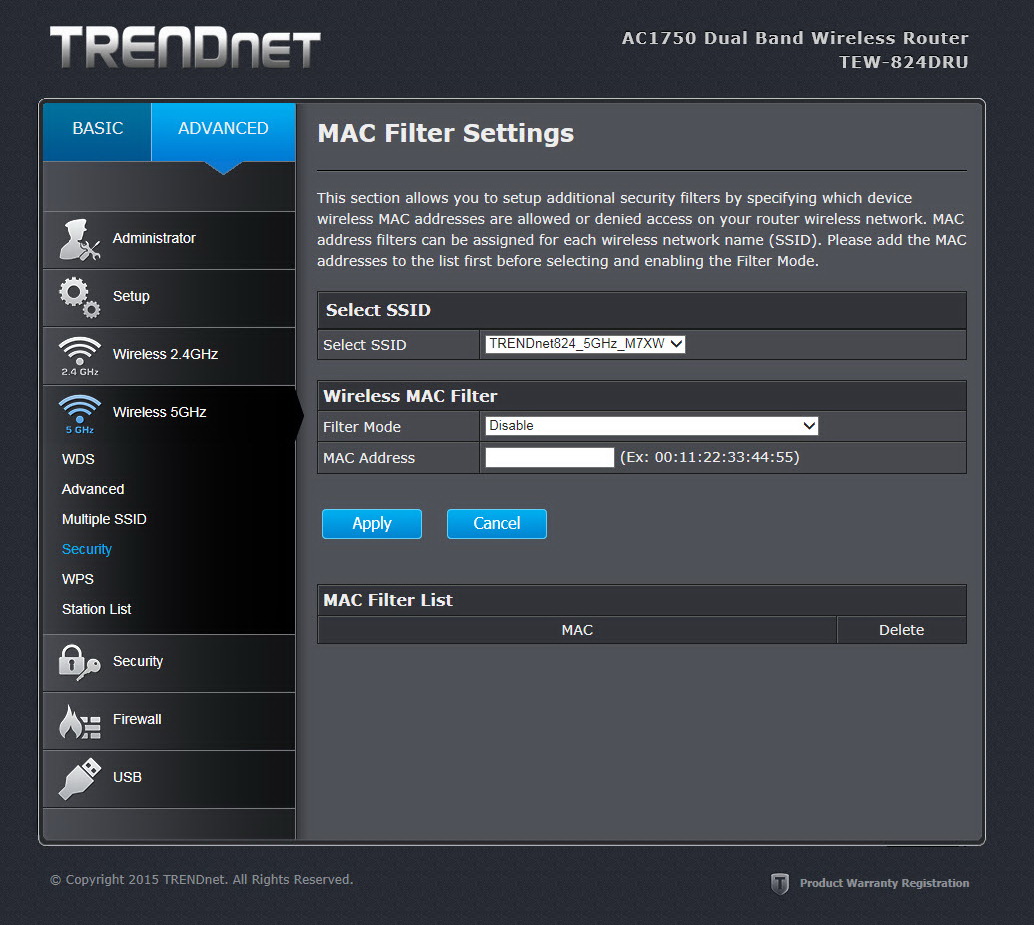Go to Advanced submenu under Wireless 5GHz
This screenshot has width=1034, height=925.
[93, 489]
